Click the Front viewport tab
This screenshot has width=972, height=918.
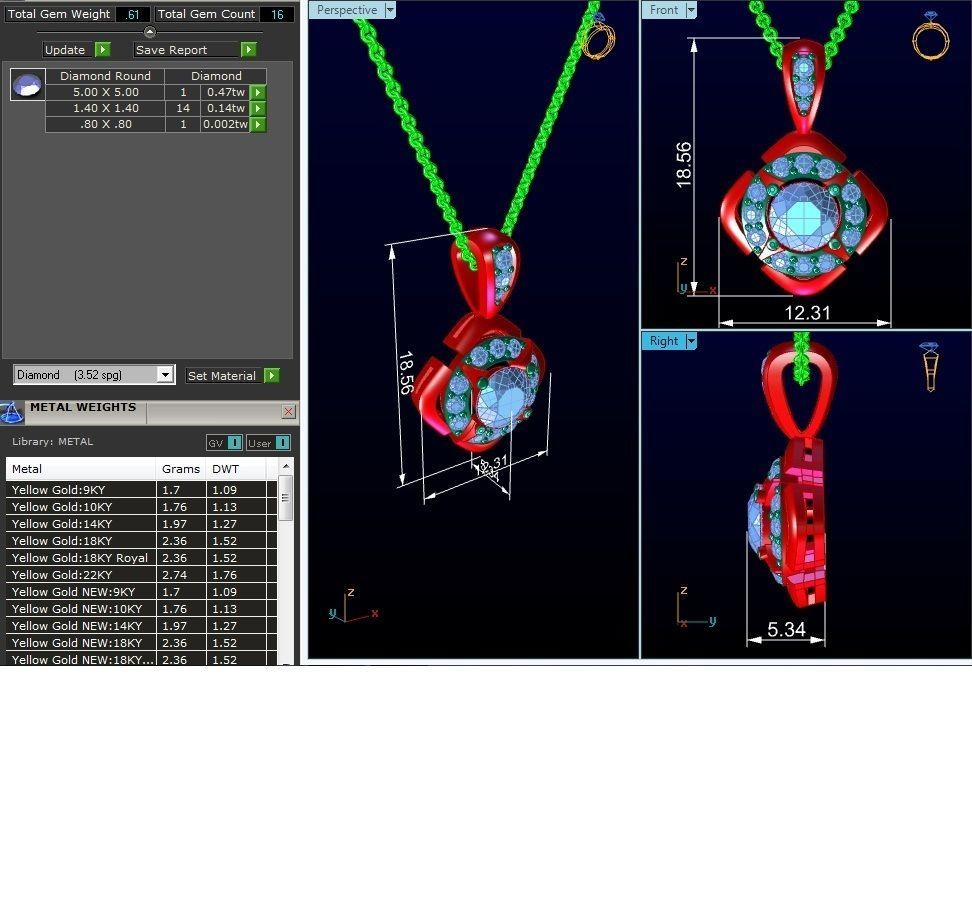664,10
